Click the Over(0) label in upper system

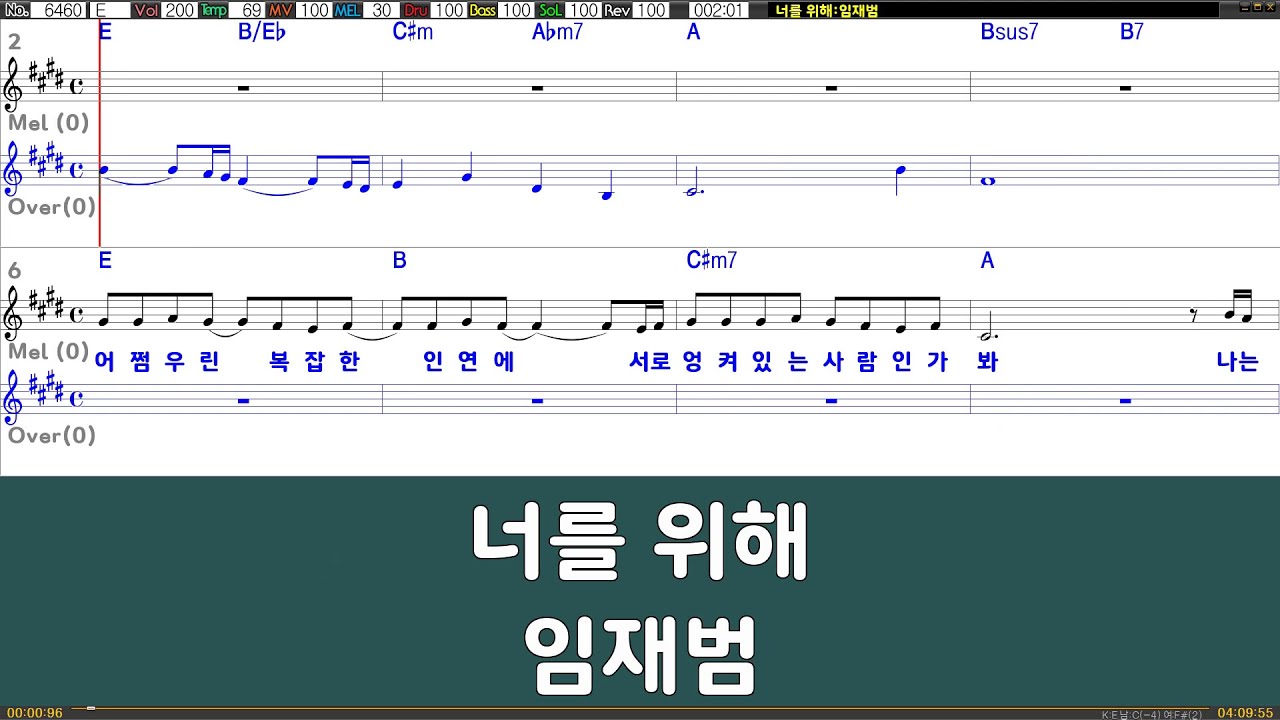pyautogui.click(x=52, y=207)
